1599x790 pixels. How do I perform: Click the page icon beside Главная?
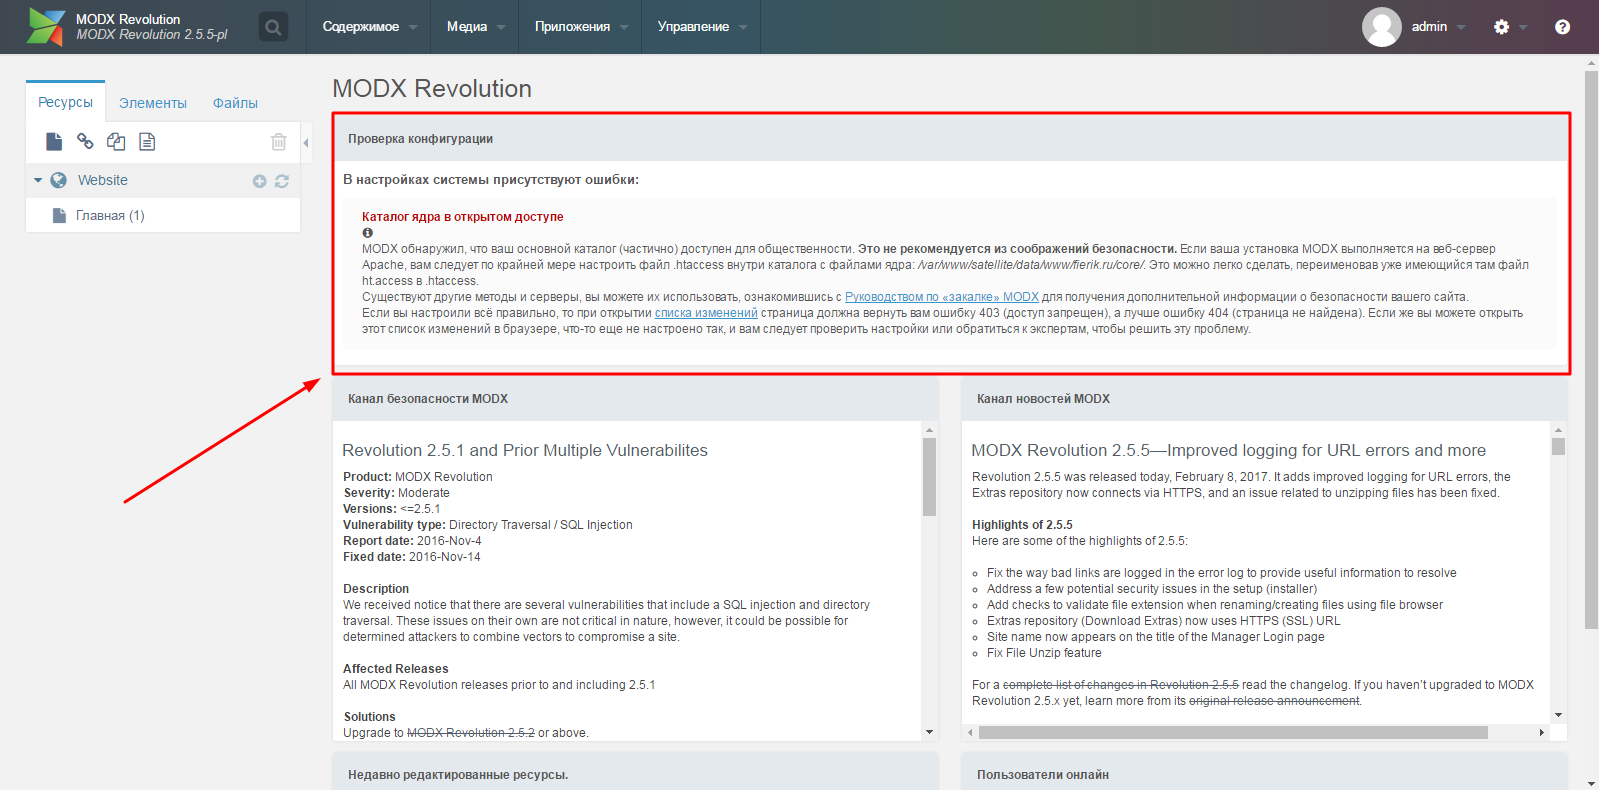tap(59, 215)
